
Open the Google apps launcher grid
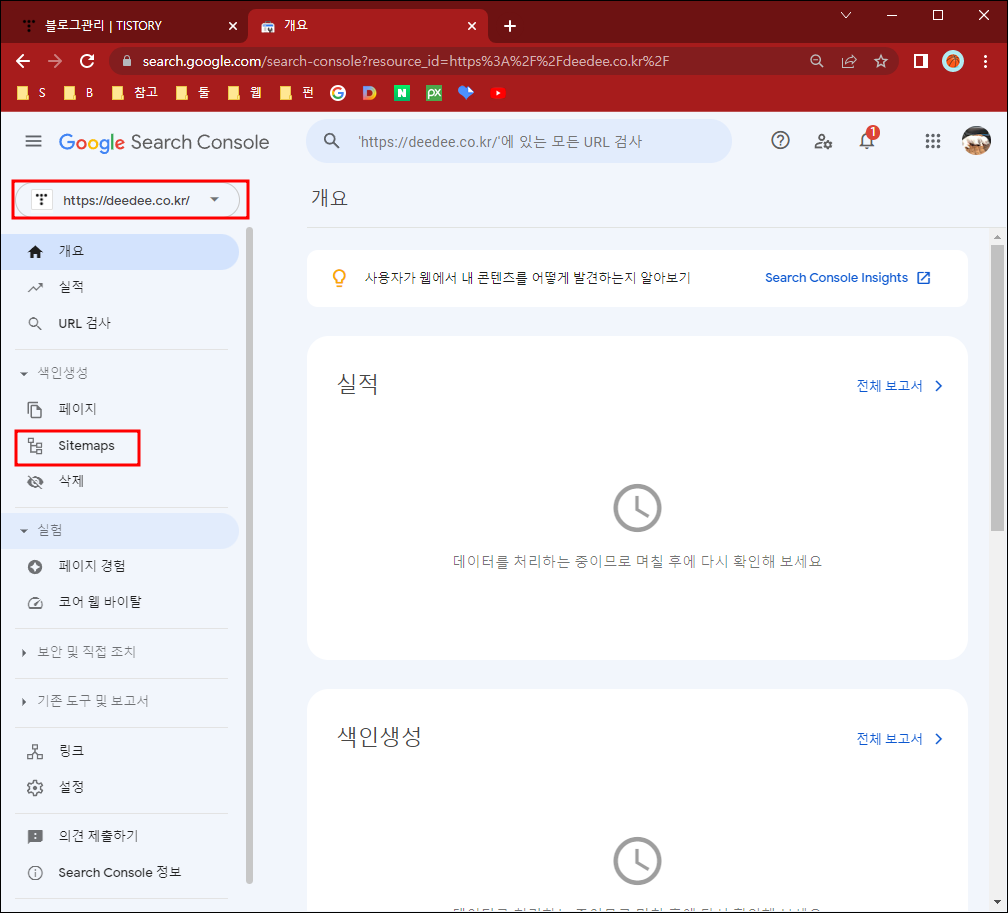933,141
